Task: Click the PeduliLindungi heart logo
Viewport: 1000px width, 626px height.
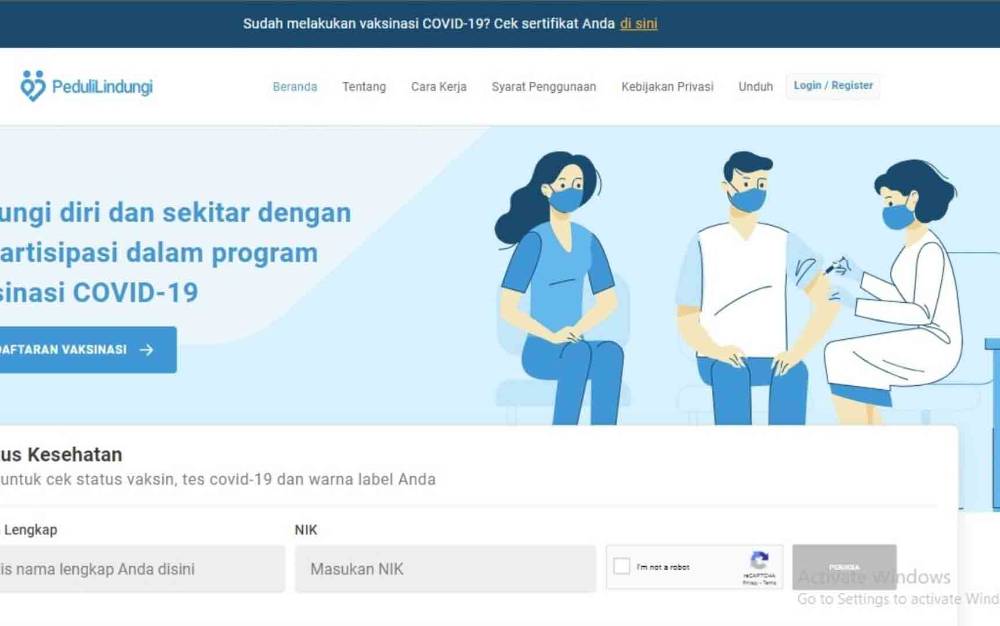Action: tap(33, 86)
